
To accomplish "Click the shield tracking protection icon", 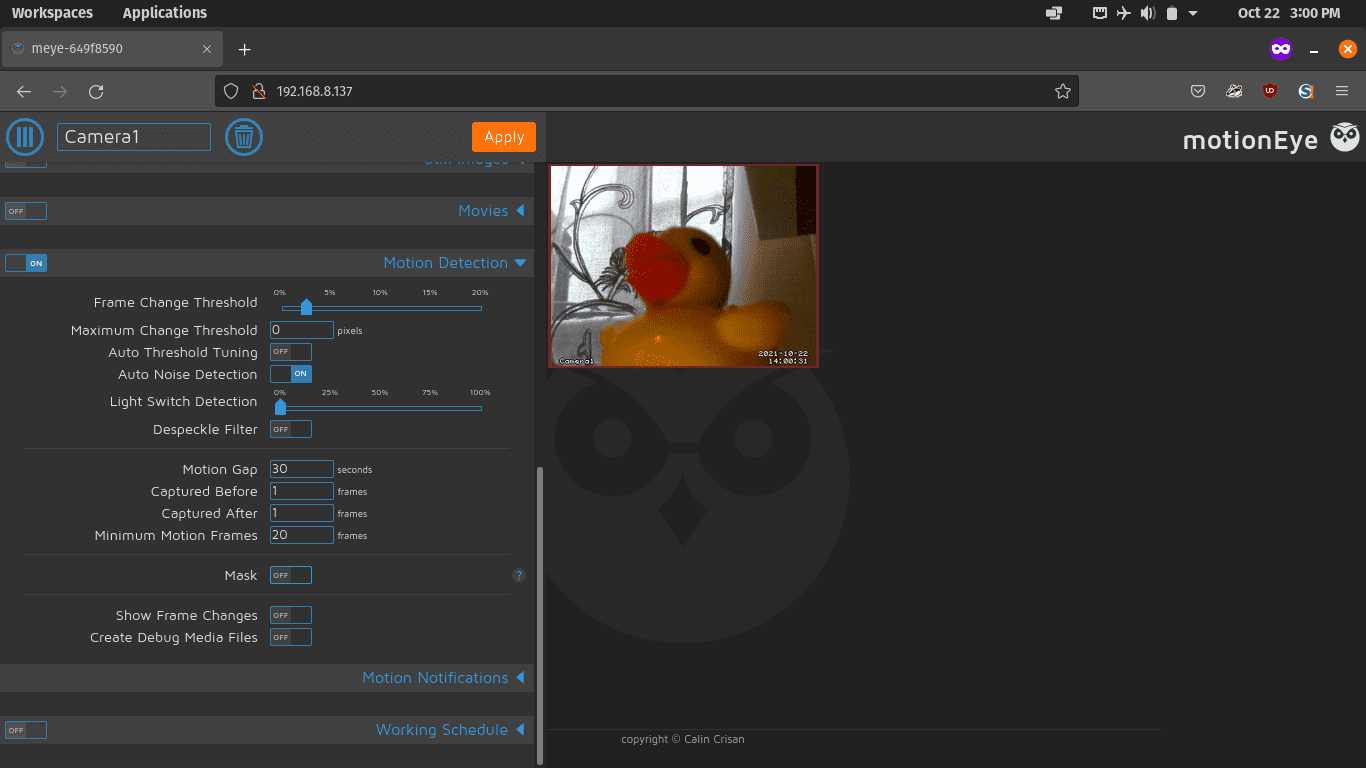I will pos(231,91).
